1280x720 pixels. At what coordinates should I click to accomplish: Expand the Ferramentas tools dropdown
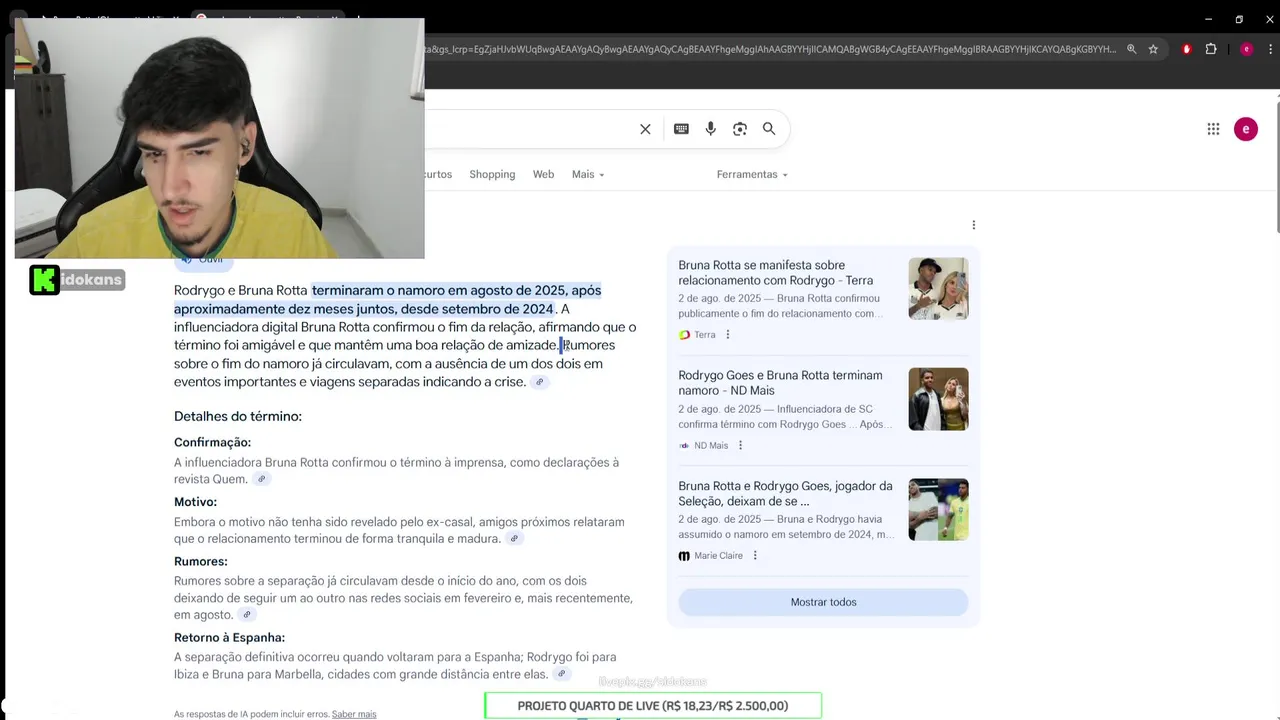(752, 174)
